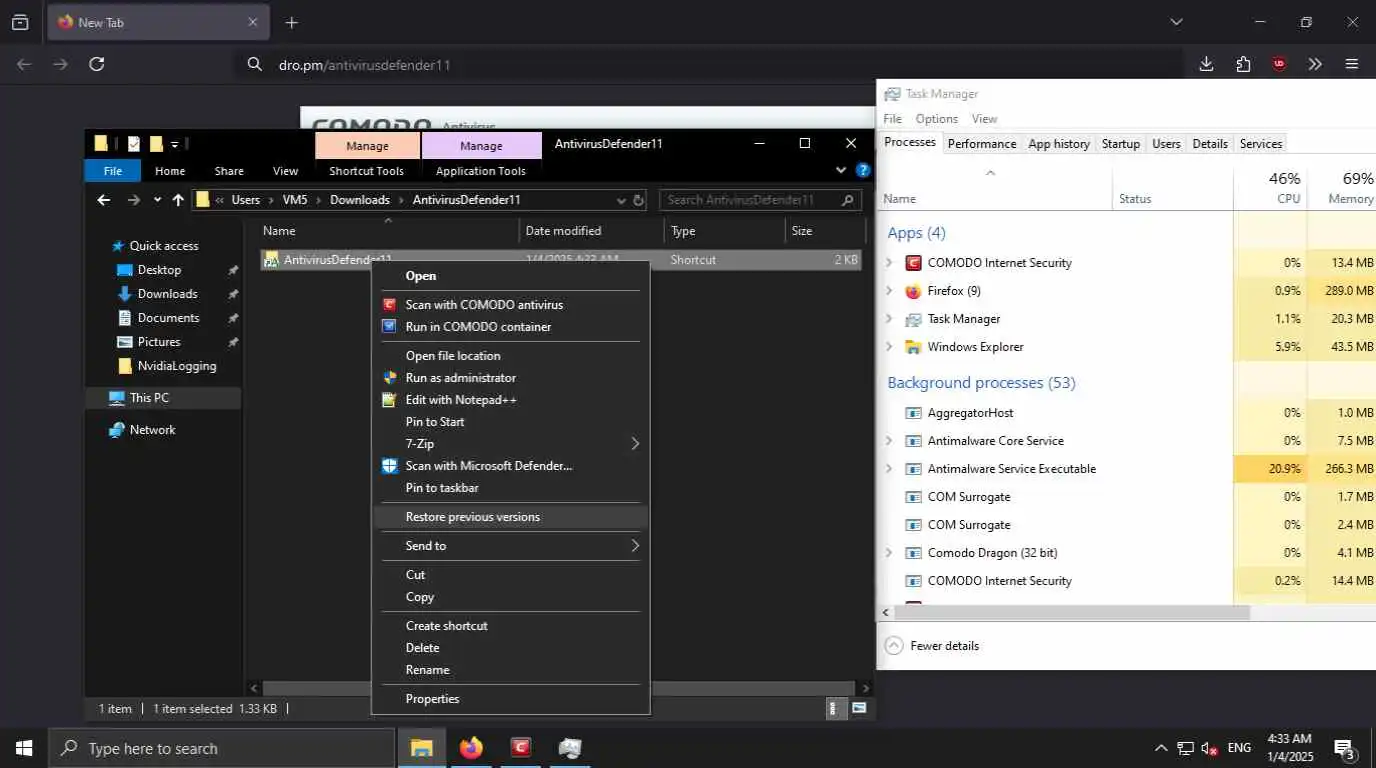Expand Antimalware Core Service row
This screenshot has height=768, width=1376.
[x=889, y=441]
